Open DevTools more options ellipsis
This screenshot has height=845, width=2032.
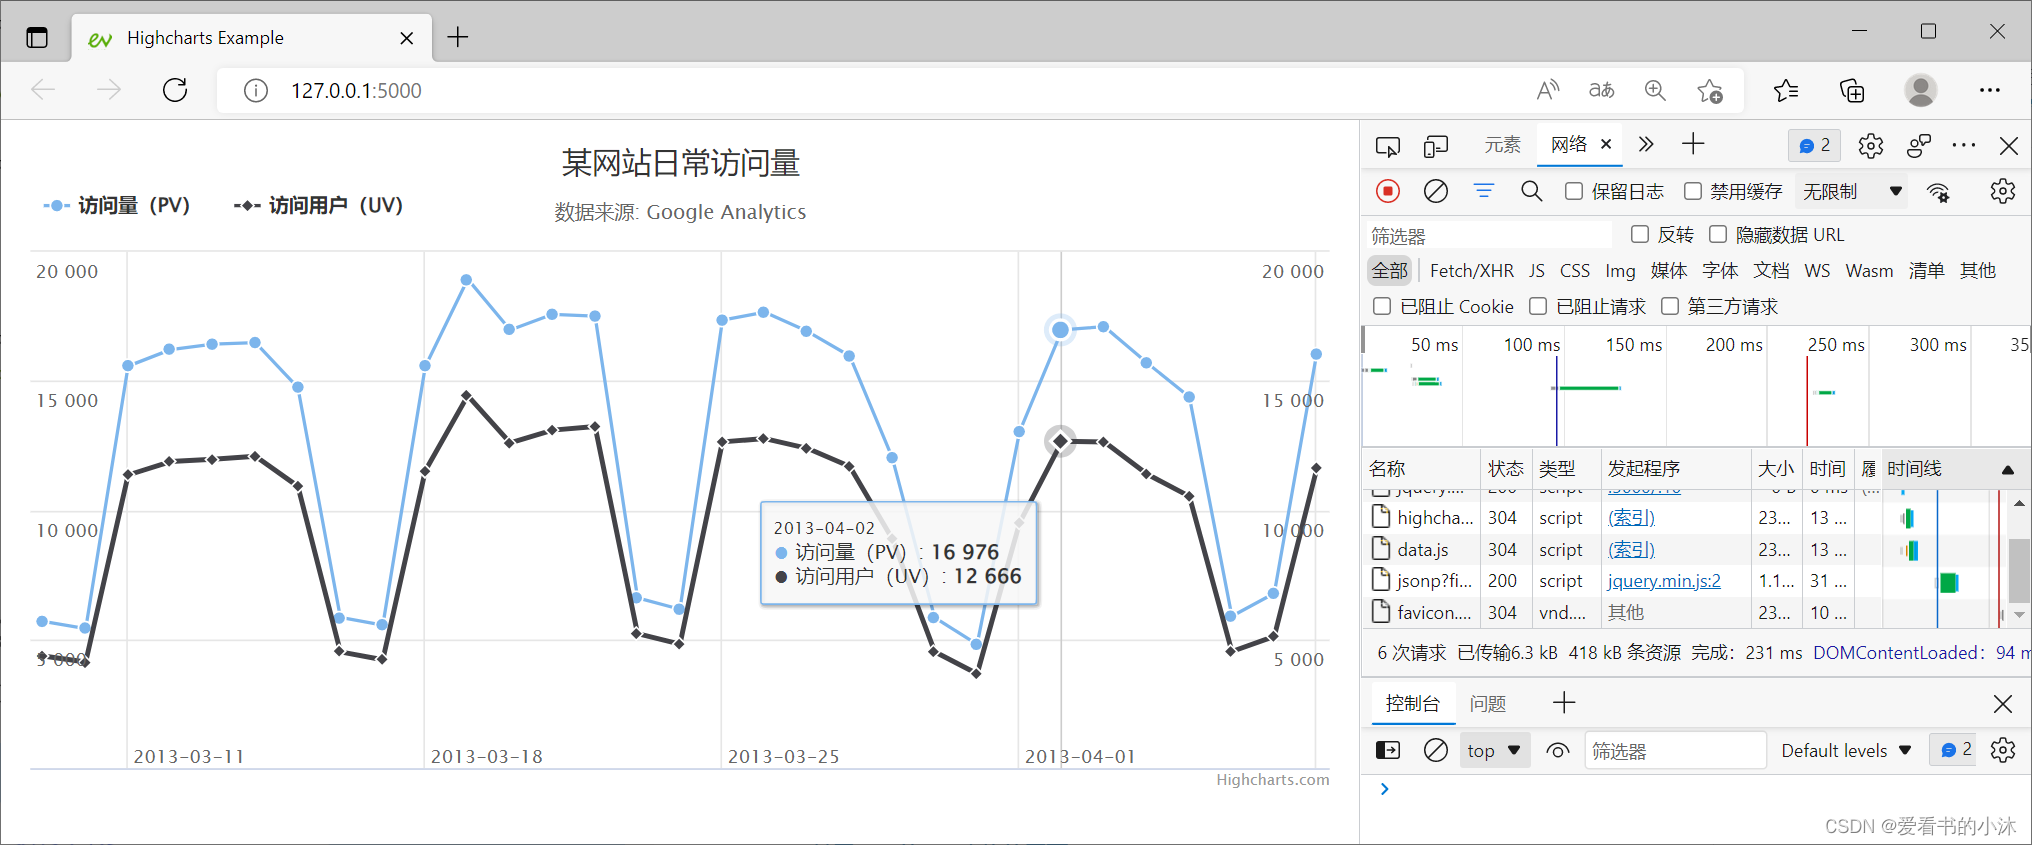(x=1964, y=146)
